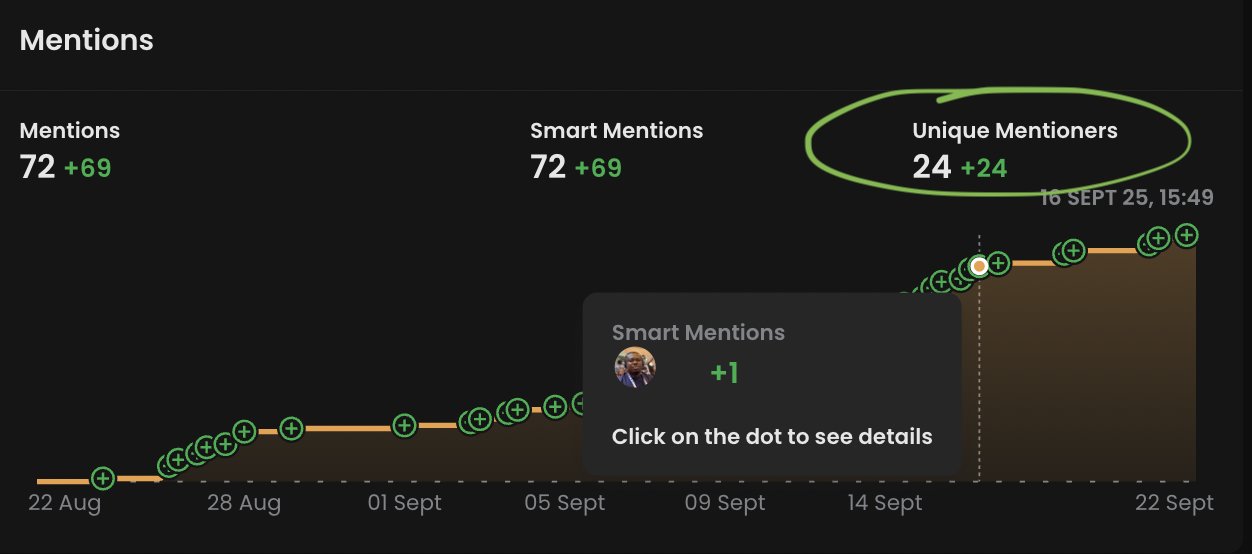Click the lone plus marker between 28 Aug and 01 Sept
This screenshot has height=554, width=1252.
291,428
